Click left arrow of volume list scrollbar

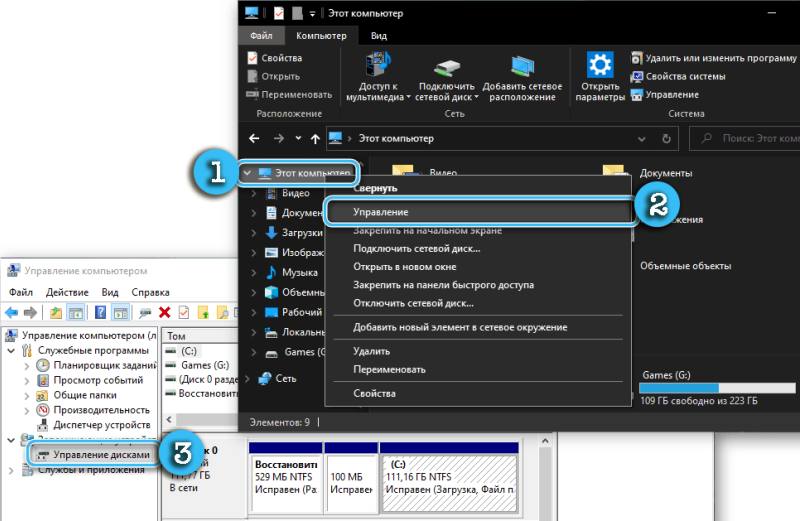click(169, 419)
